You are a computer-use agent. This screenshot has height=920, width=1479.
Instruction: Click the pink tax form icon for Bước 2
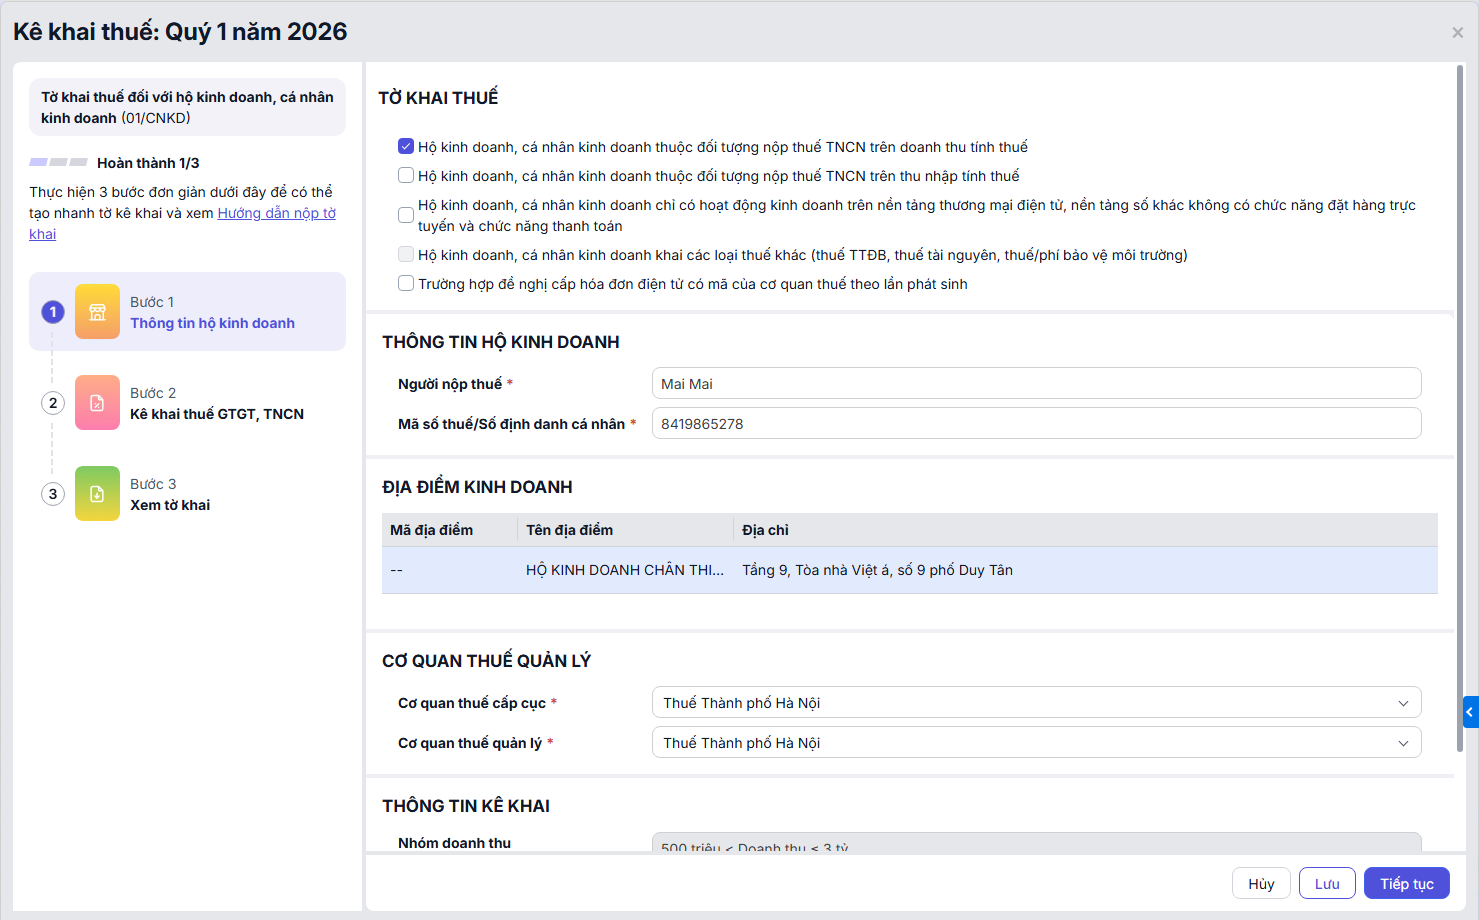point(97,403)
